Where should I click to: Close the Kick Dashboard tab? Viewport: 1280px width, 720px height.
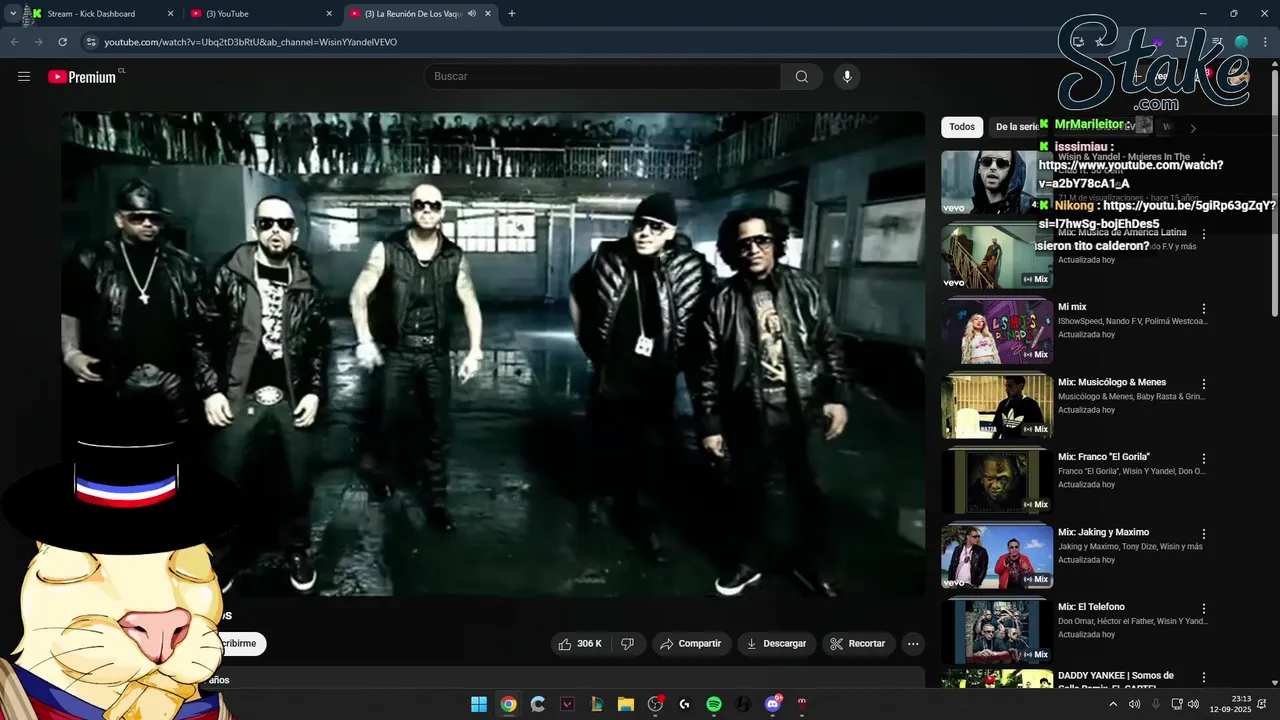tap(170, 14)
